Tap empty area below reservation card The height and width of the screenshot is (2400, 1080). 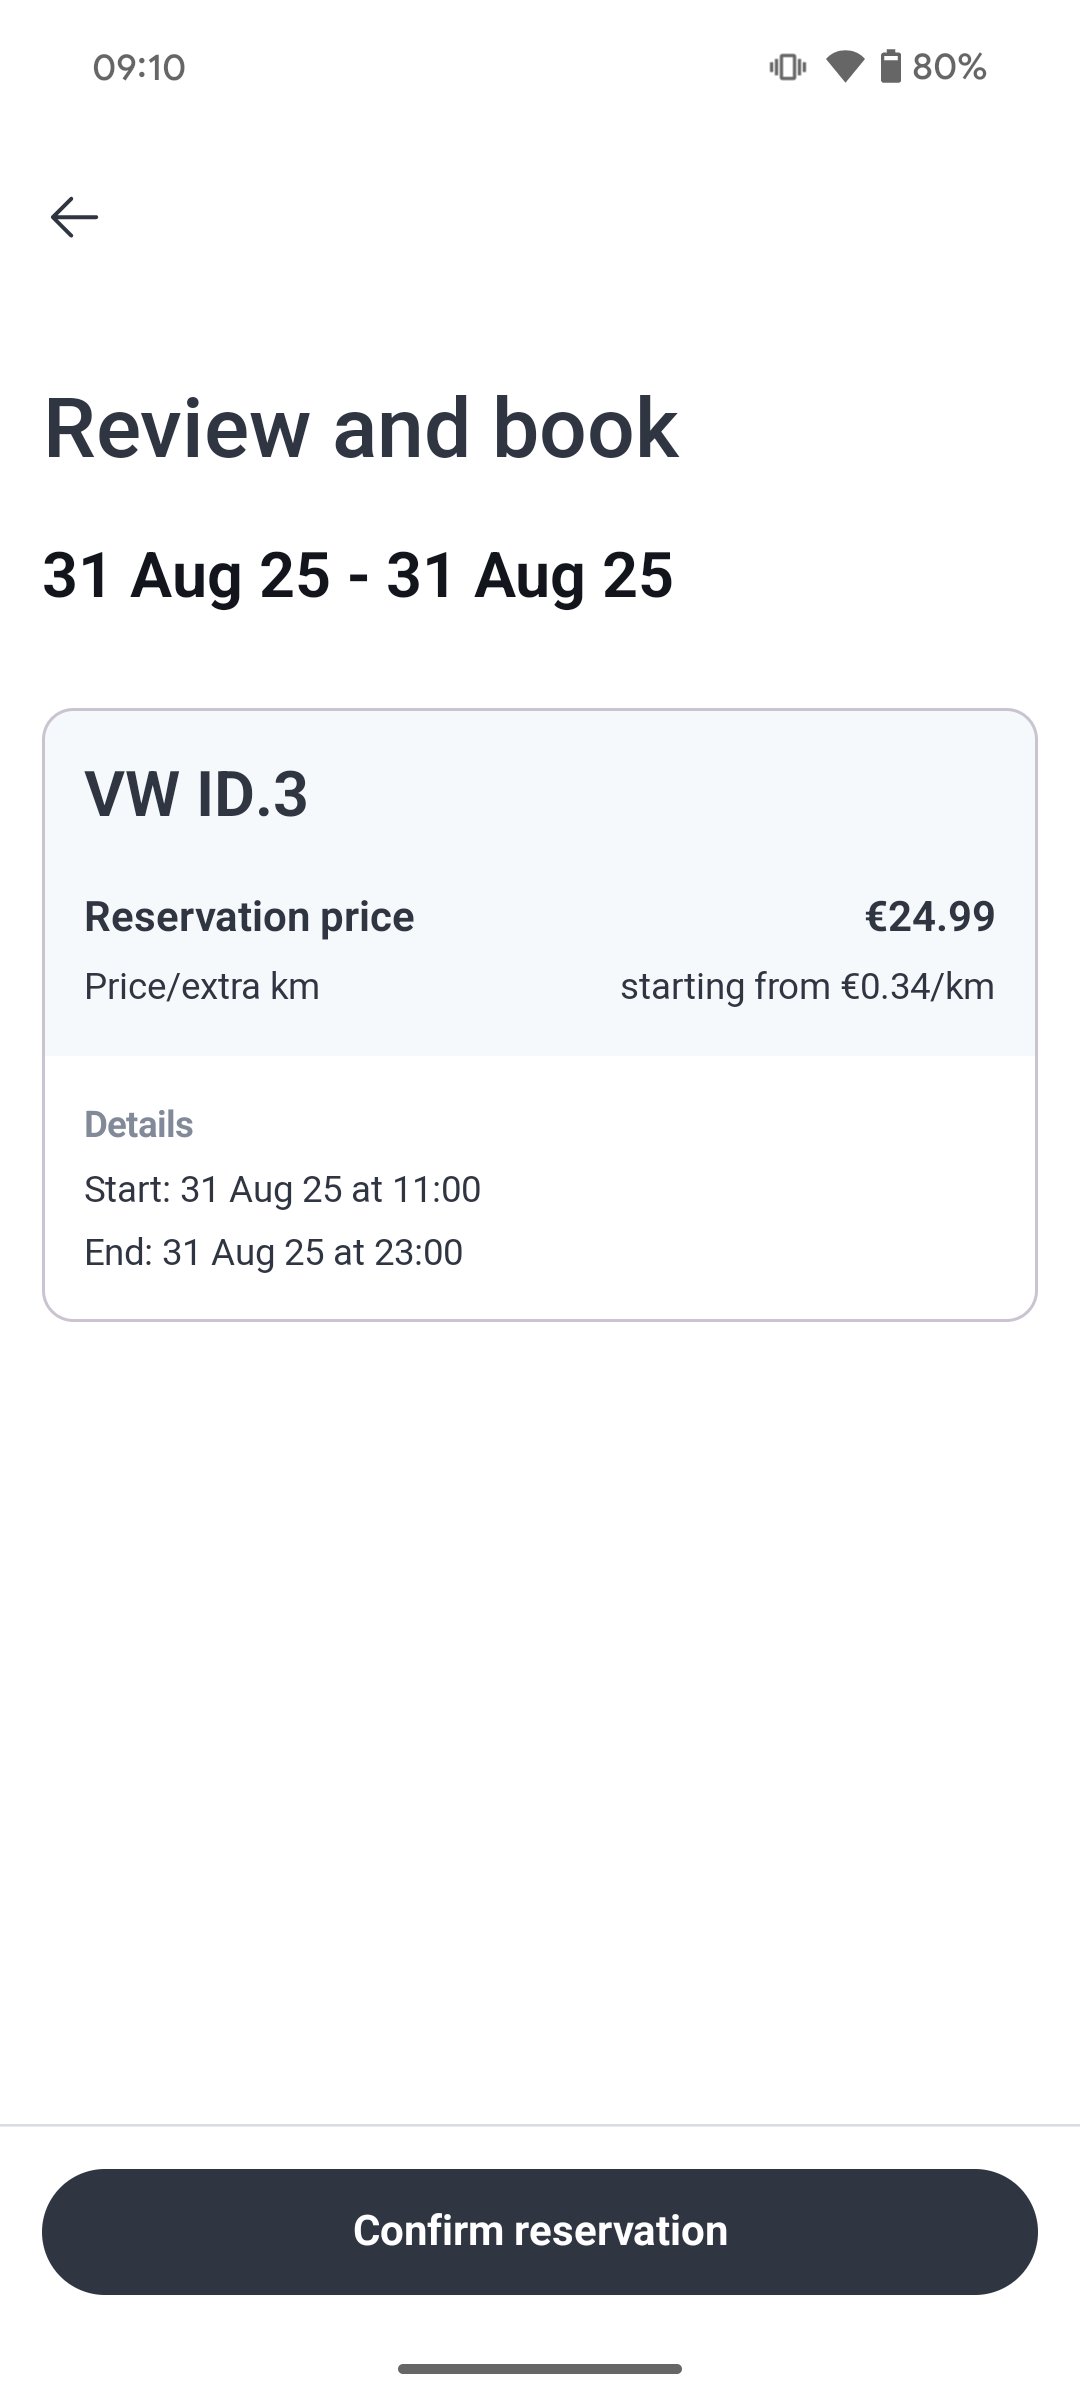[540, 1700]
